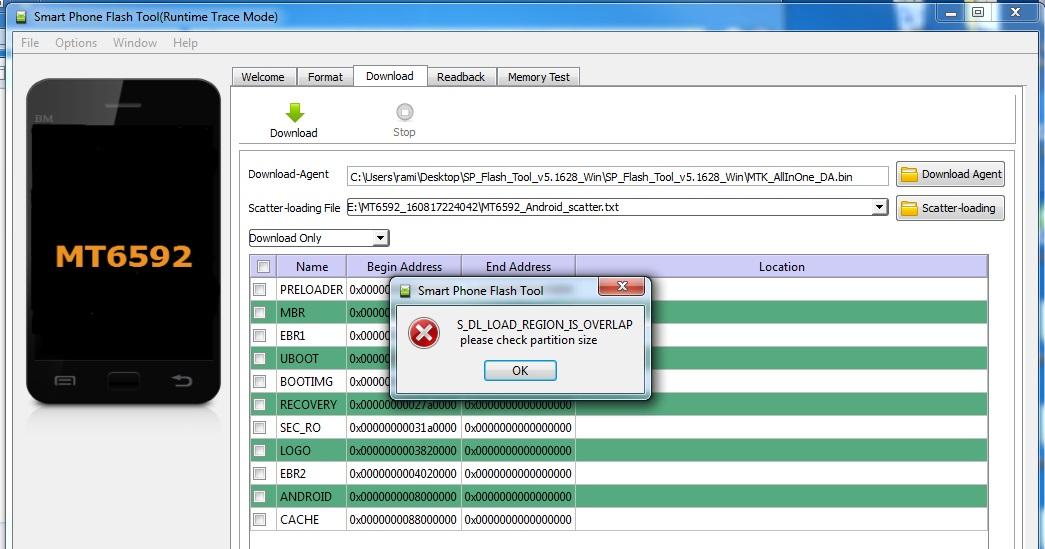This screenshot has width=1045, height=549.
Task: Click the green Download arrow icon
Action: click(x=295, y=112)
